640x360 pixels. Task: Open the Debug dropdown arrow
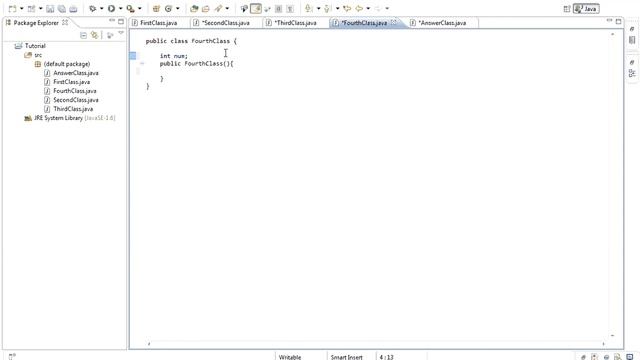(x=102, y=9)
